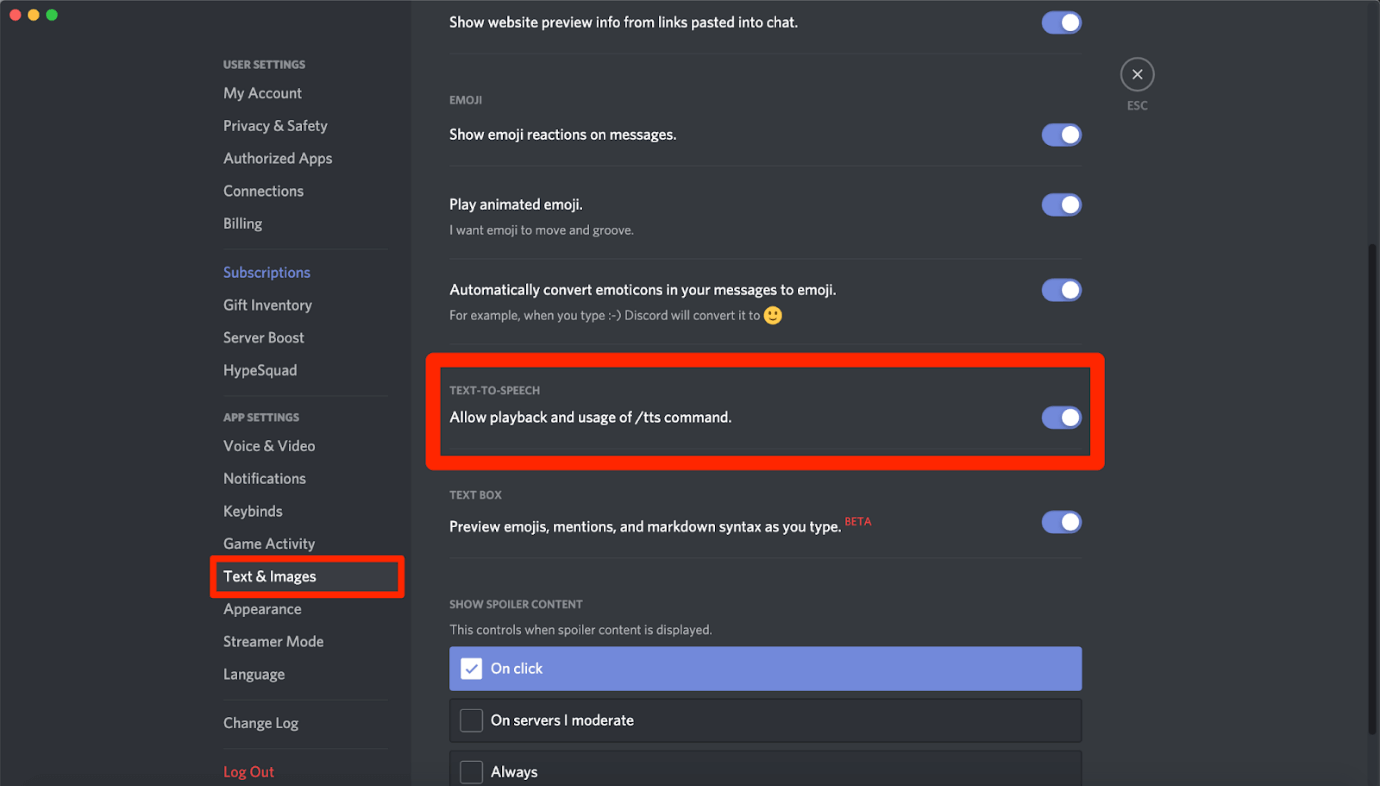Image resolution: width=1380 pixels, height=786 pixels.
Task: Switch to the Keybinds section
Action: point(252,510)
